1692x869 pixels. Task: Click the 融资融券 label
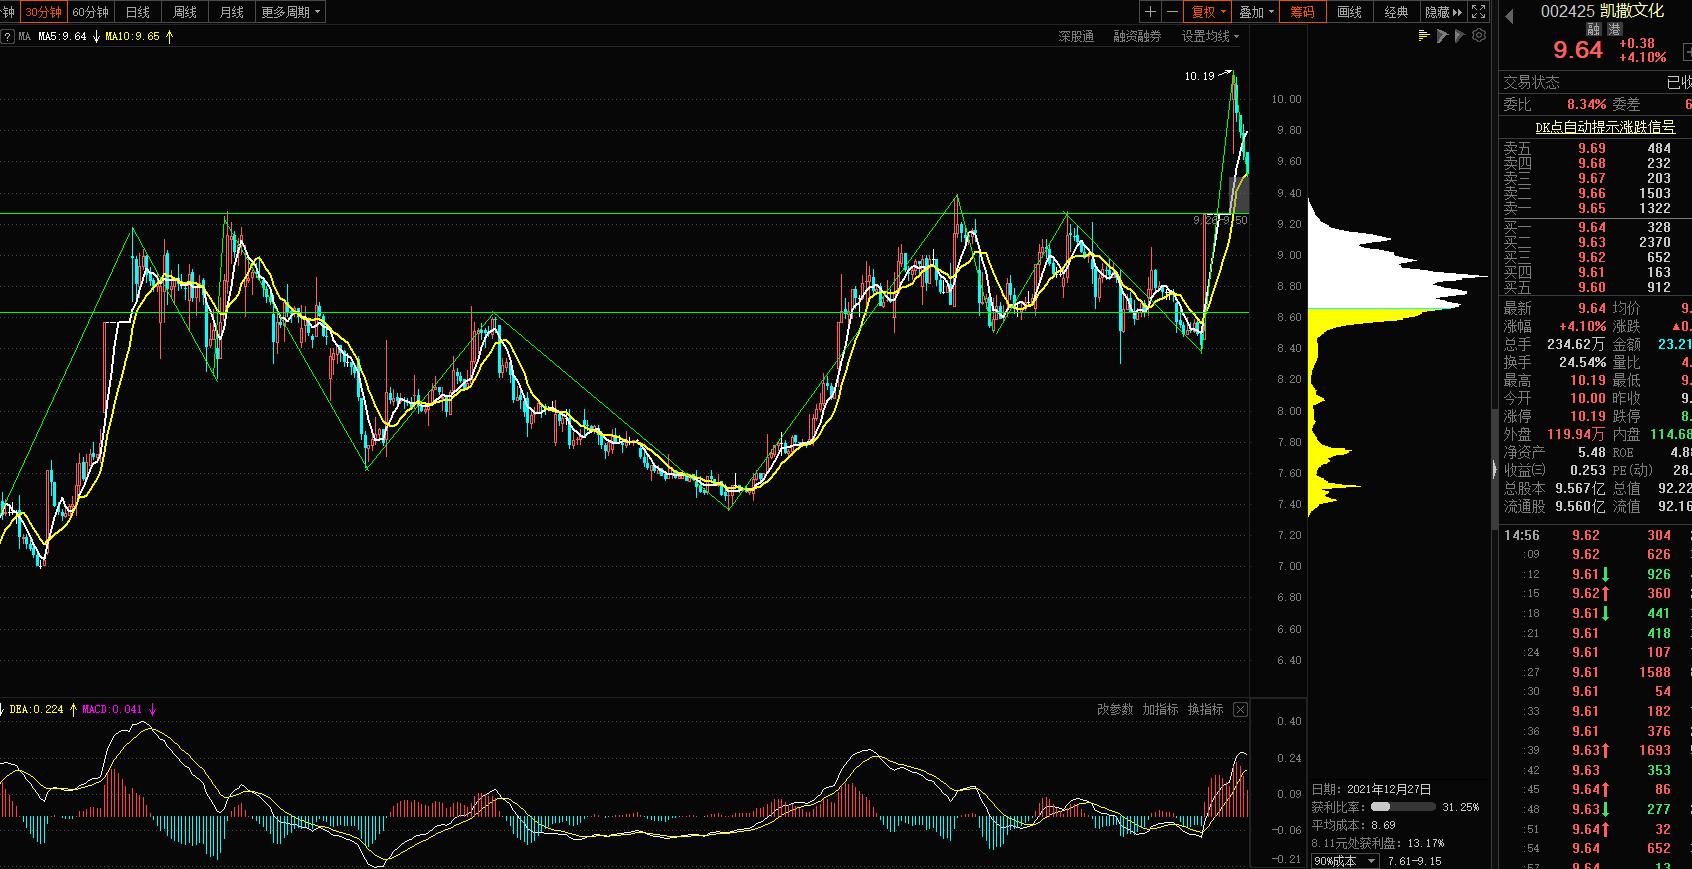[1137, 36]
